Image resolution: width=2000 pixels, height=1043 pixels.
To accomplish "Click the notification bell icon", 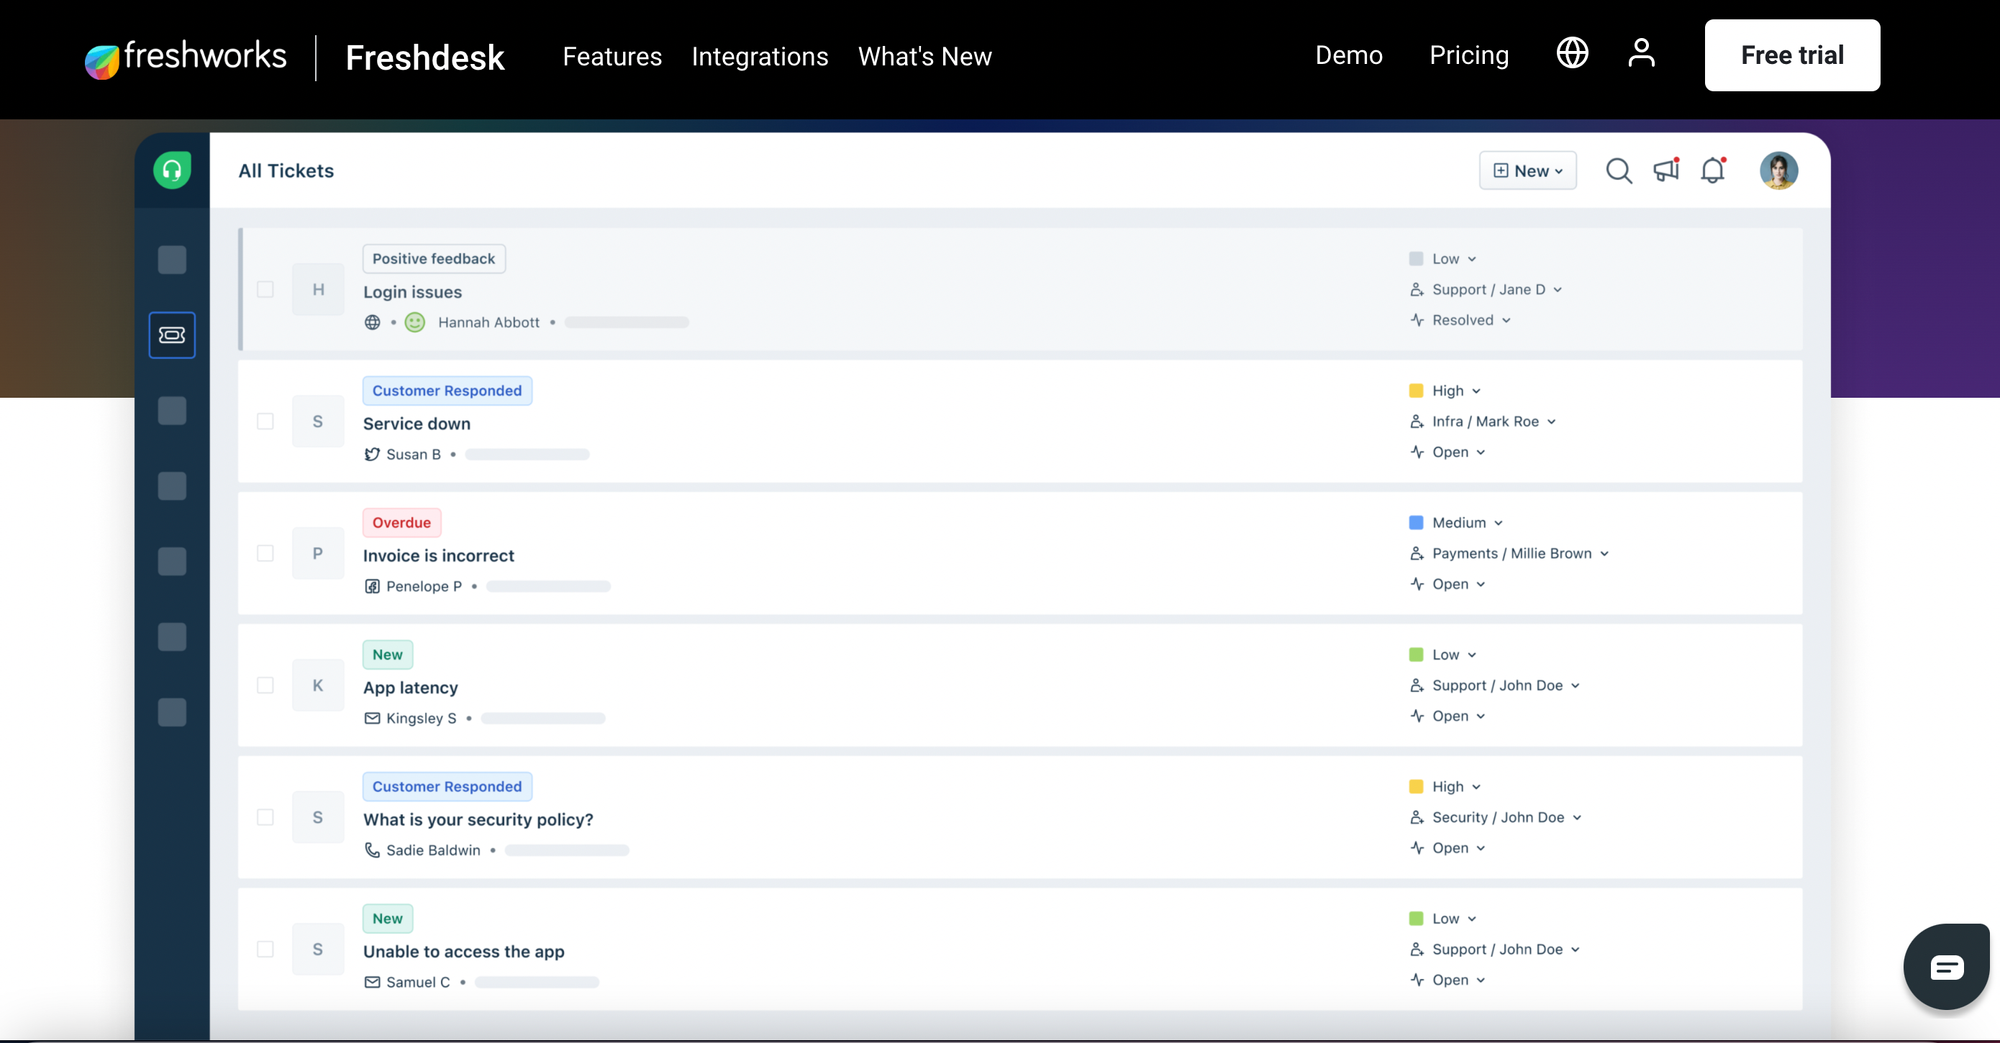I will (x=1713, y=170).
